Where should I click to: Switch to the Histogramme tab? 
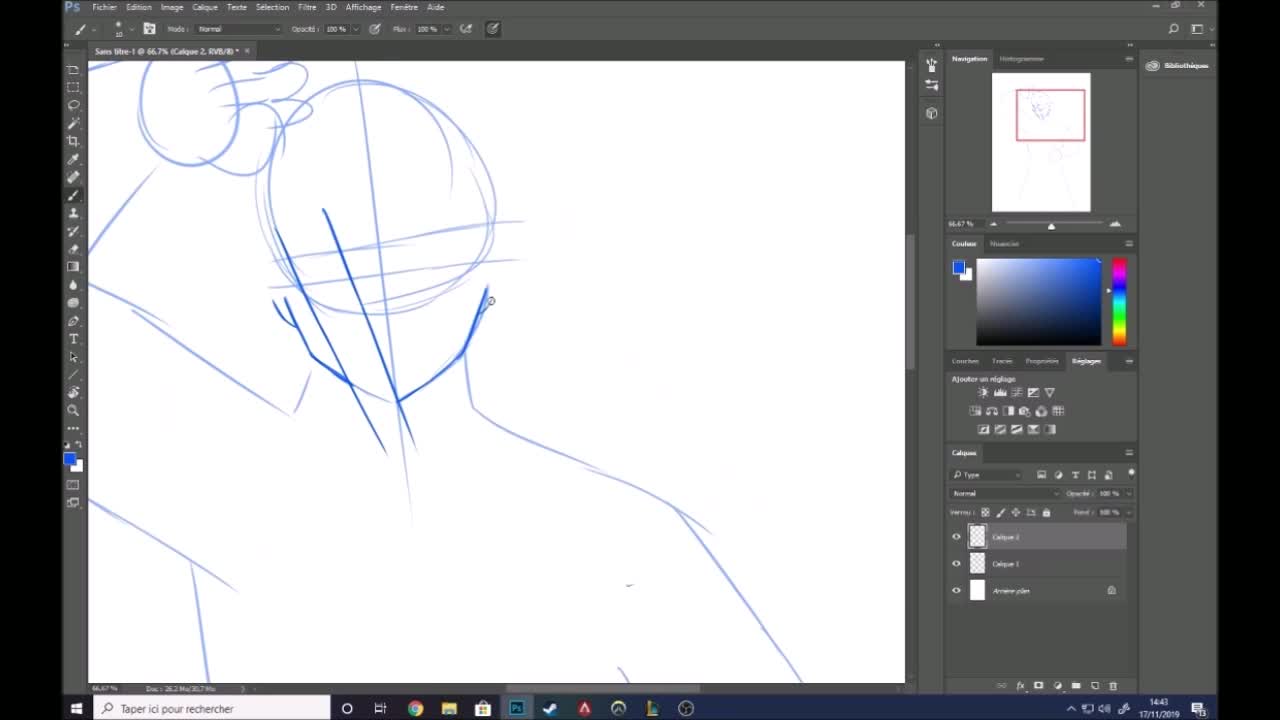point(1021,59)
